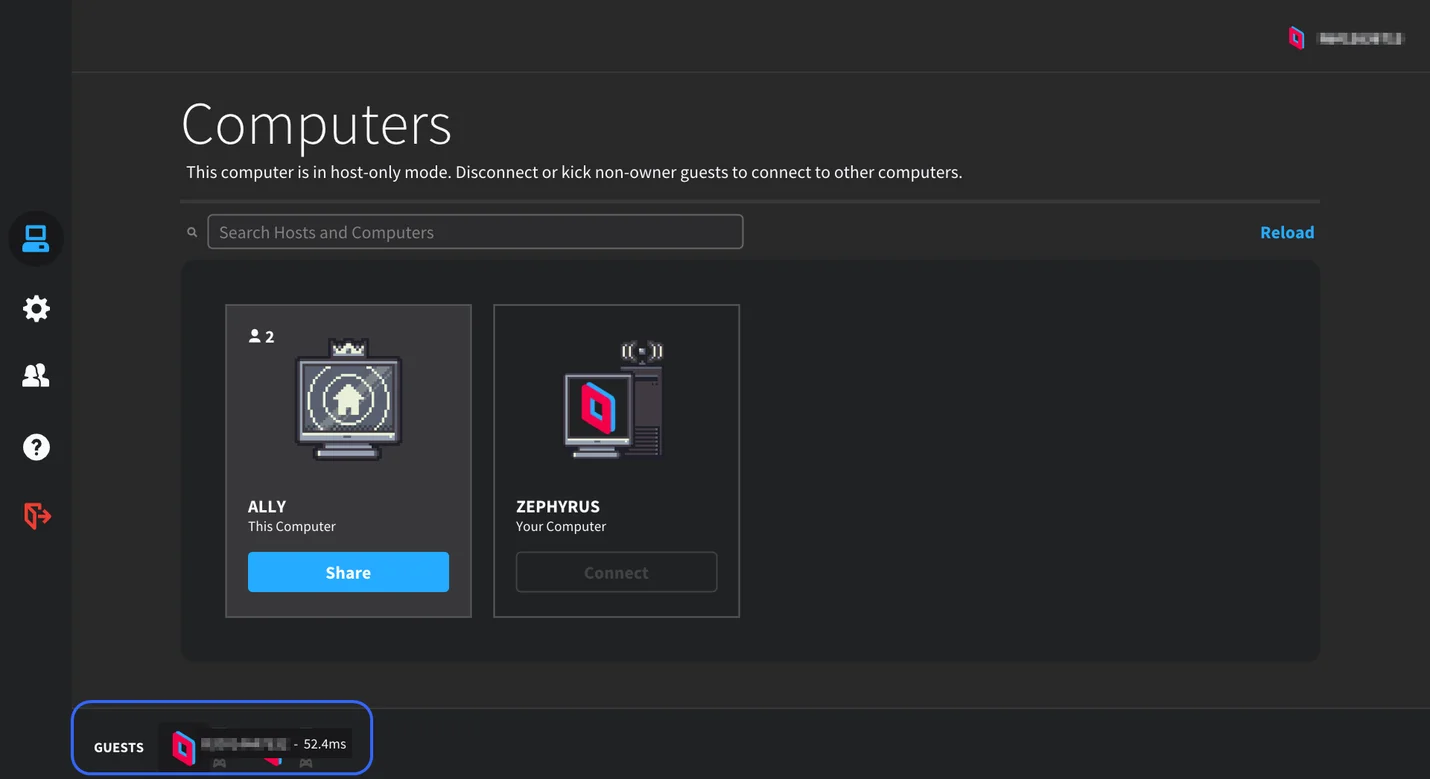1430x779 pixels.
Task: Open Help via question mark icon
Action: (36, 447)
